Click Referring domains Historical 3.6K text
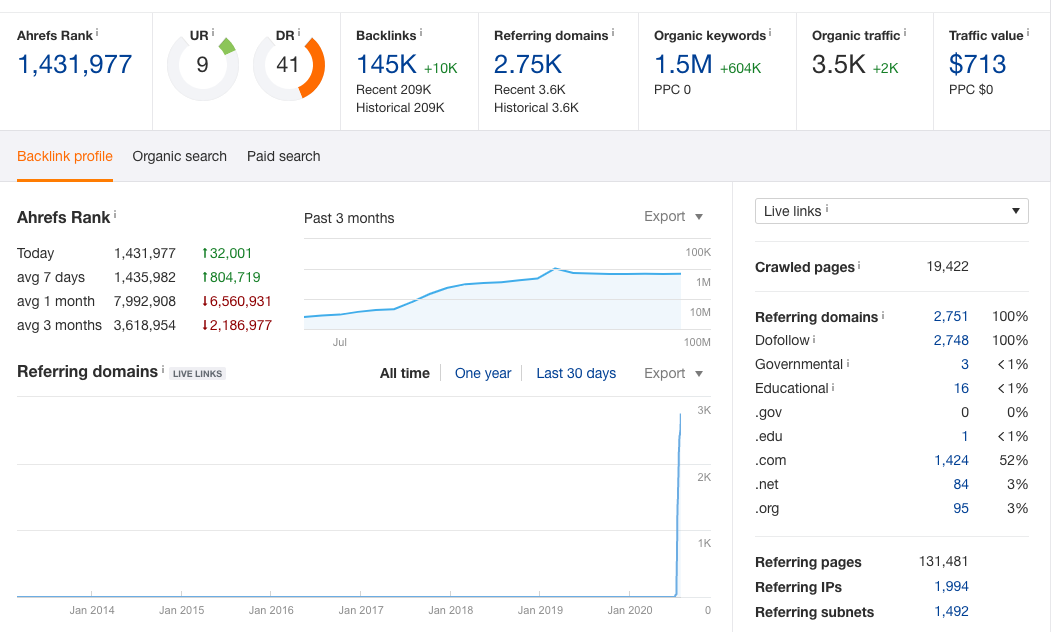 tap(536, 108)
